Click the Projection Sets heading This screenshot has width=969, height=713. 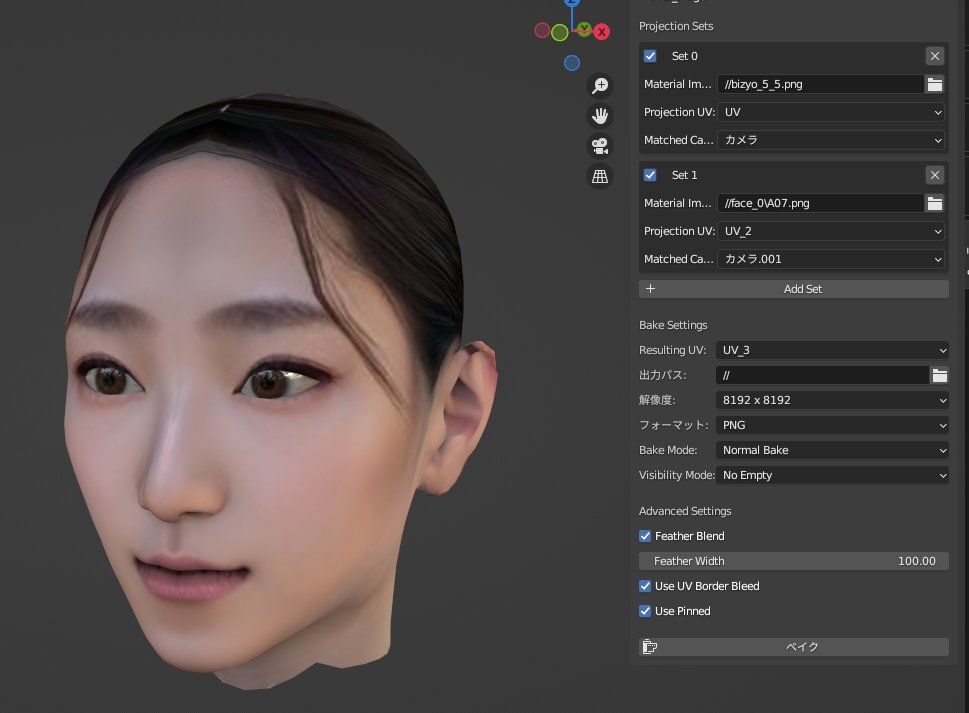[676, 26]
